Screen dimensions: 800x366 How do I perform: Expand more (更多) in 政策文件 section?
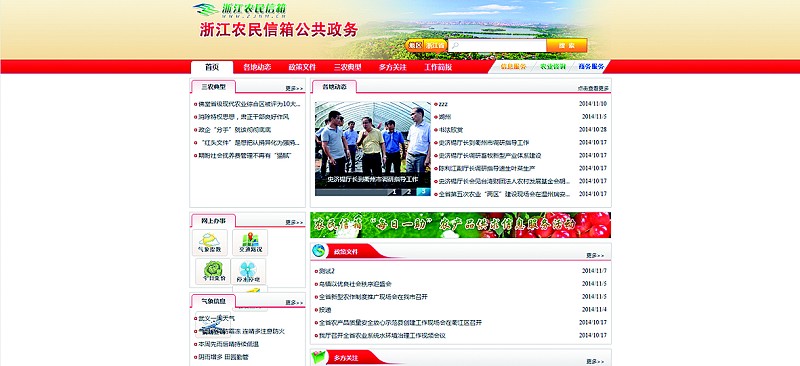pyautogui.click(x=595, y=255)
